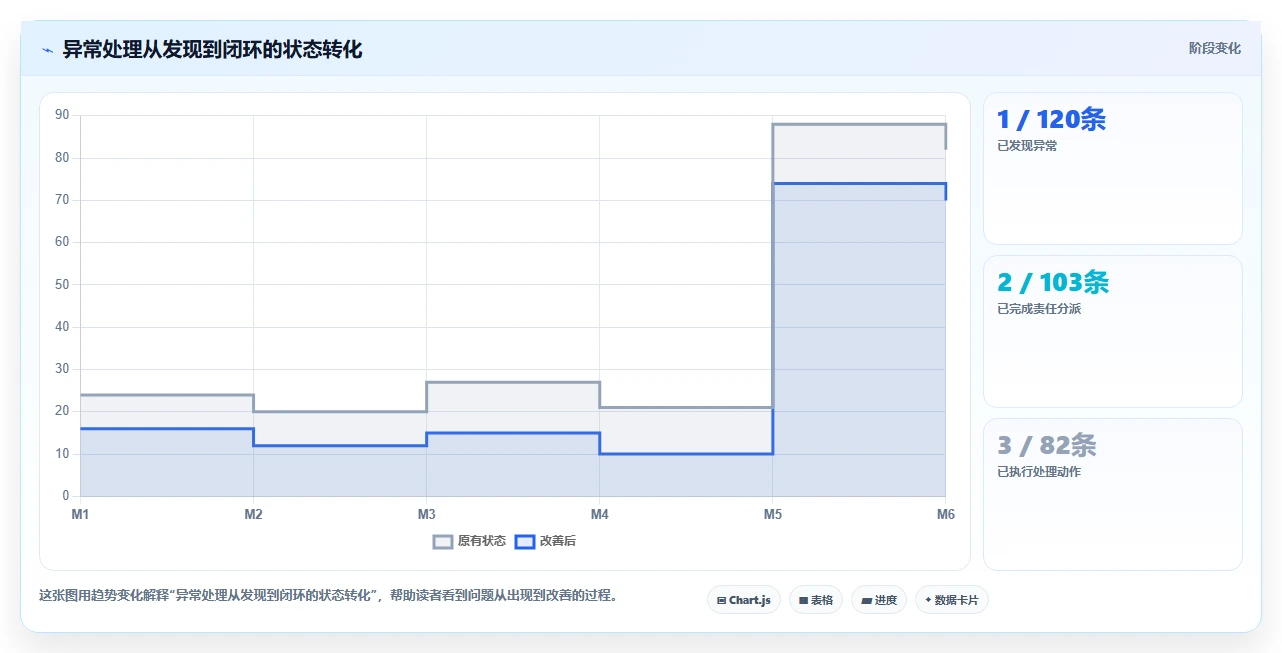Click the 阶段变化 label in header

[x=1215, y=48]
